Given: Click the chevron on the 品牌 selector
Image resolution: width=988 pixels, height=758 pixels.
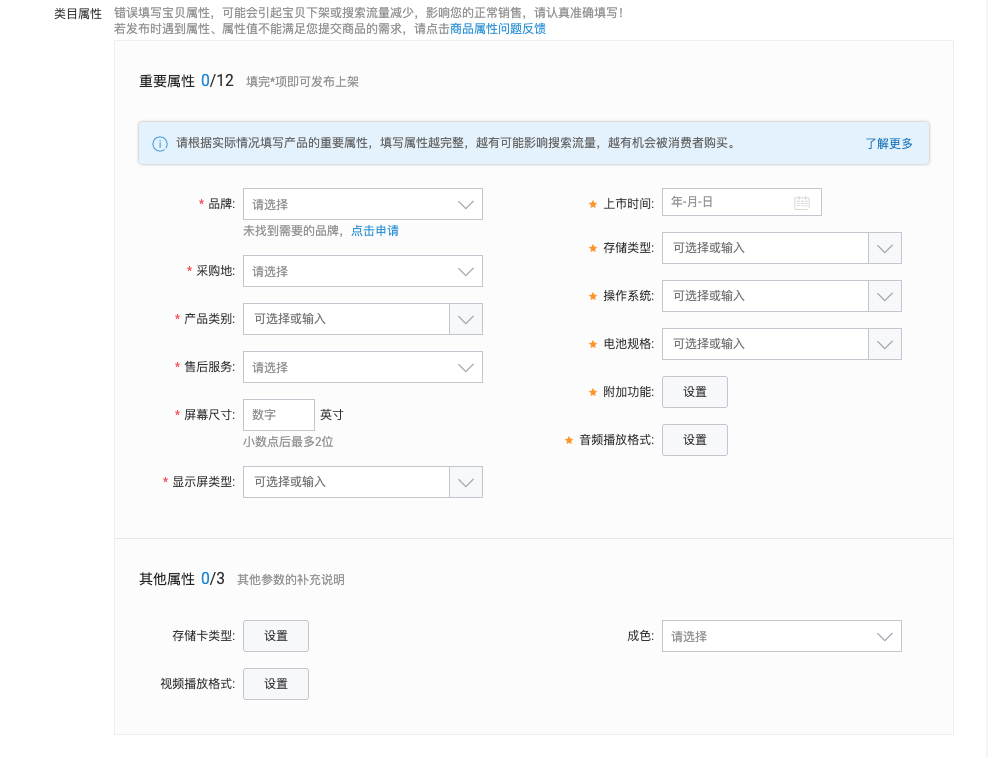Looking at the screenshot, I should tap(465, 203).
